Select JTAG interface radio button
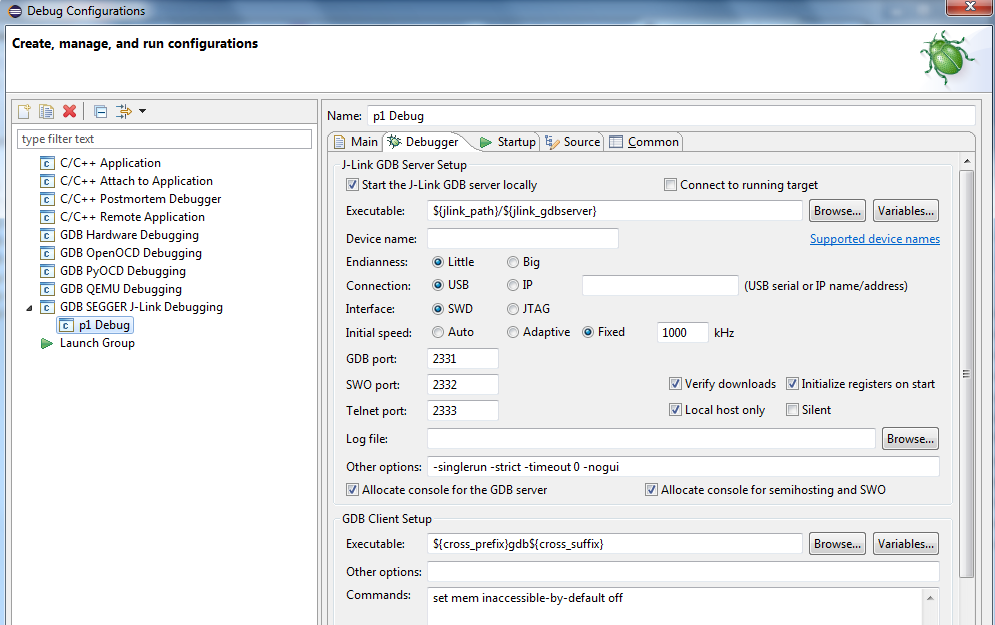The height and width of the screenshot is (625, 995). [x=513, y=309]
